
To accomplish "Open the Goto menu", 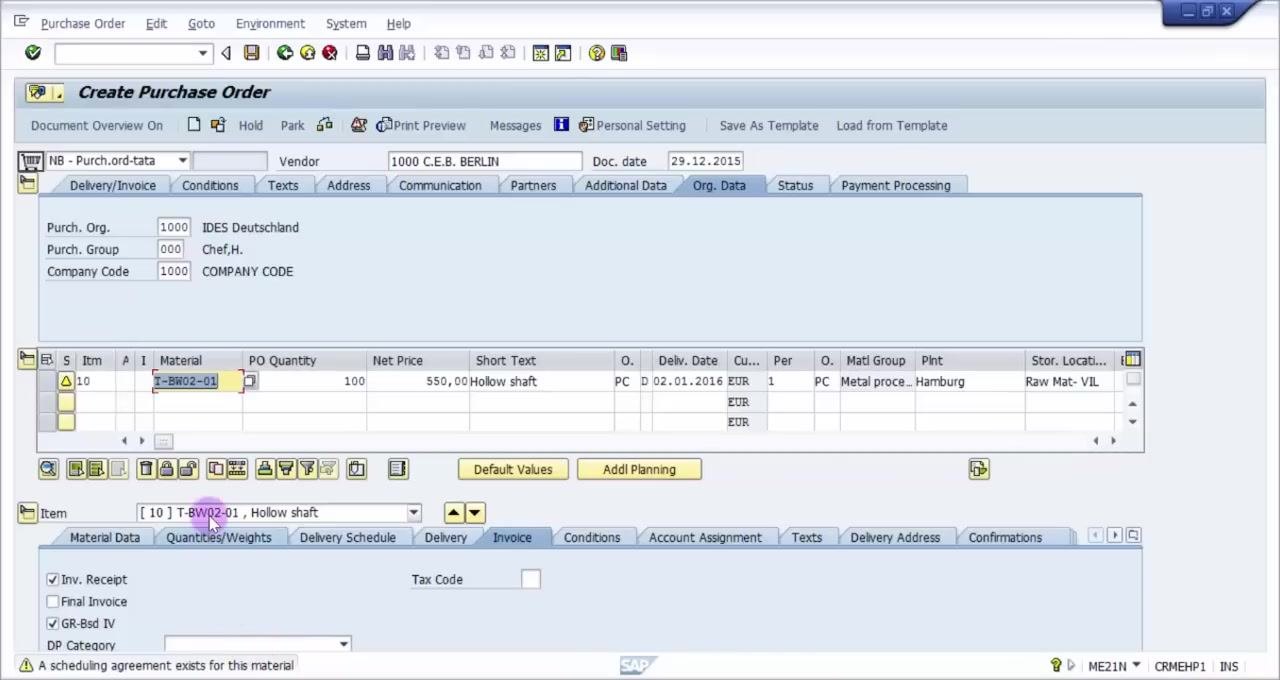I will (x=201, y=23).
